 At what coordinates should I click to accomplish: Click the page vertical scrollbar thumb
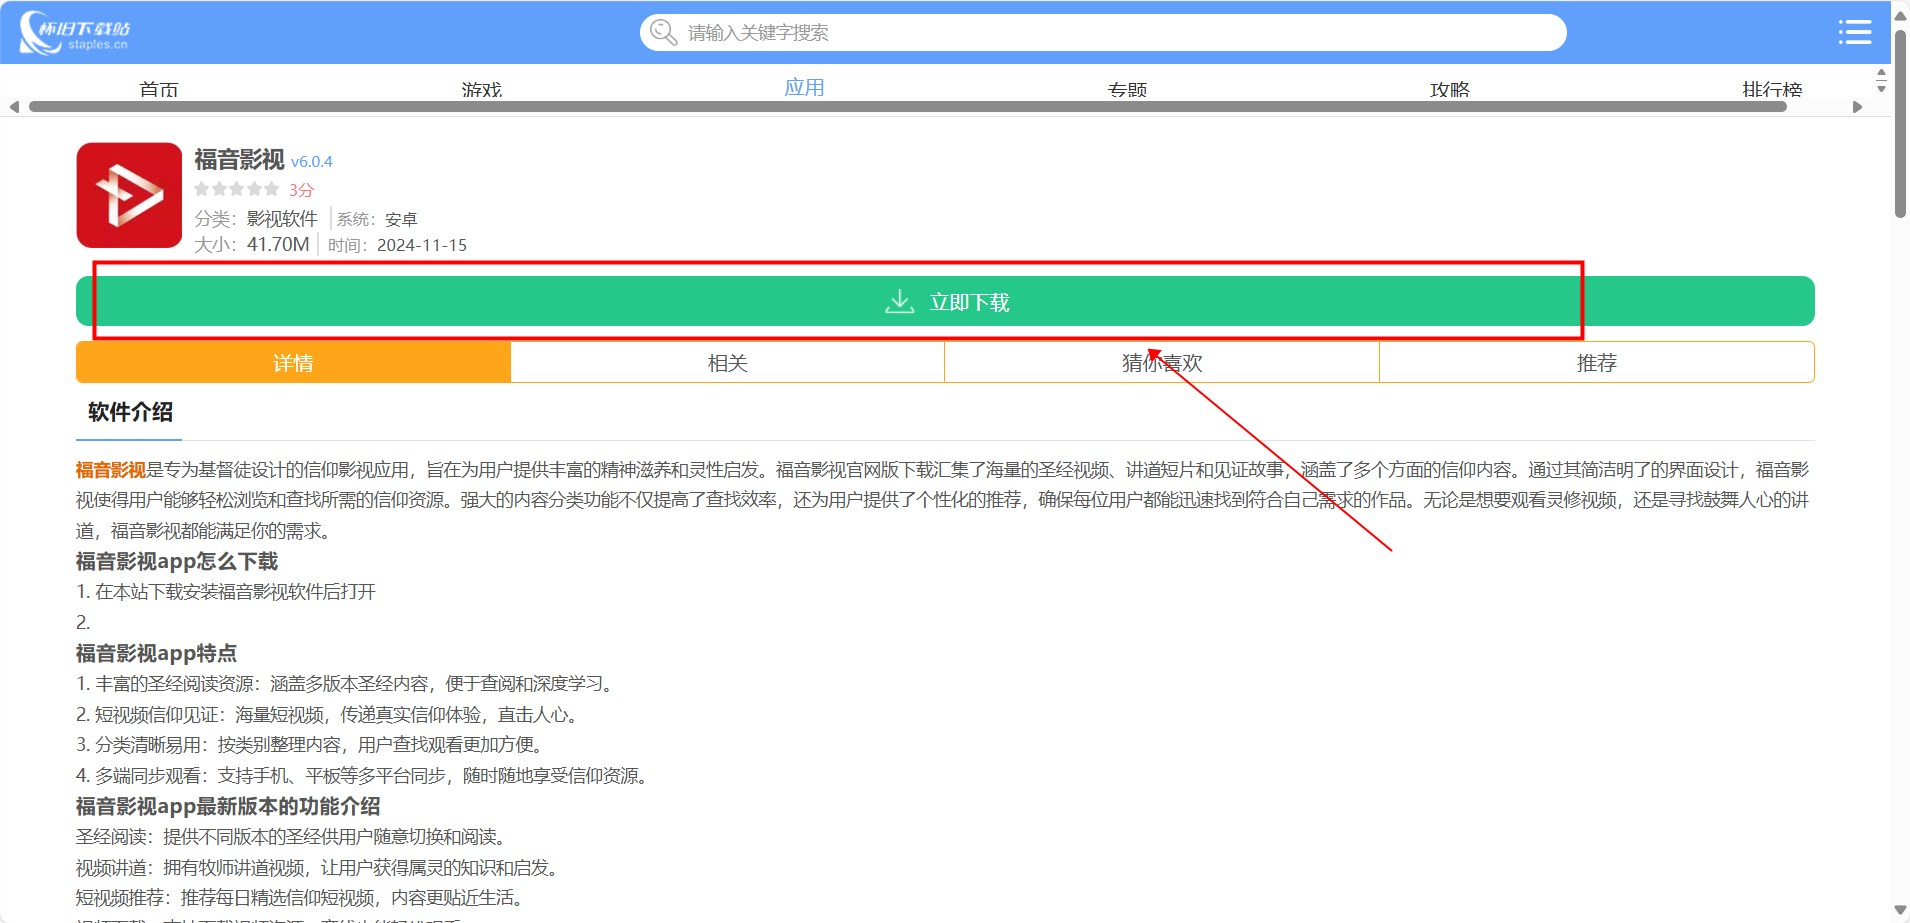pyautogui.click(x=1900, y=123)
